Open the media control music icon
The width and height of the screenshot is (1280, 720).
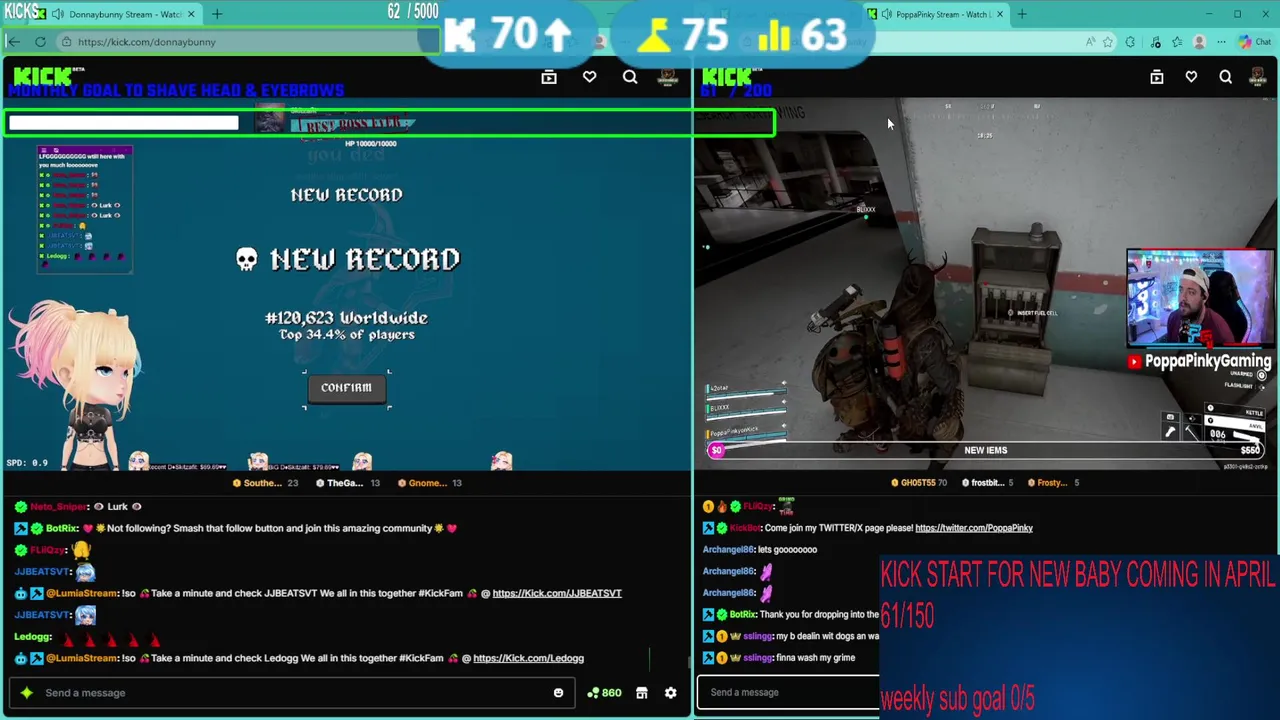(1155, 42)
